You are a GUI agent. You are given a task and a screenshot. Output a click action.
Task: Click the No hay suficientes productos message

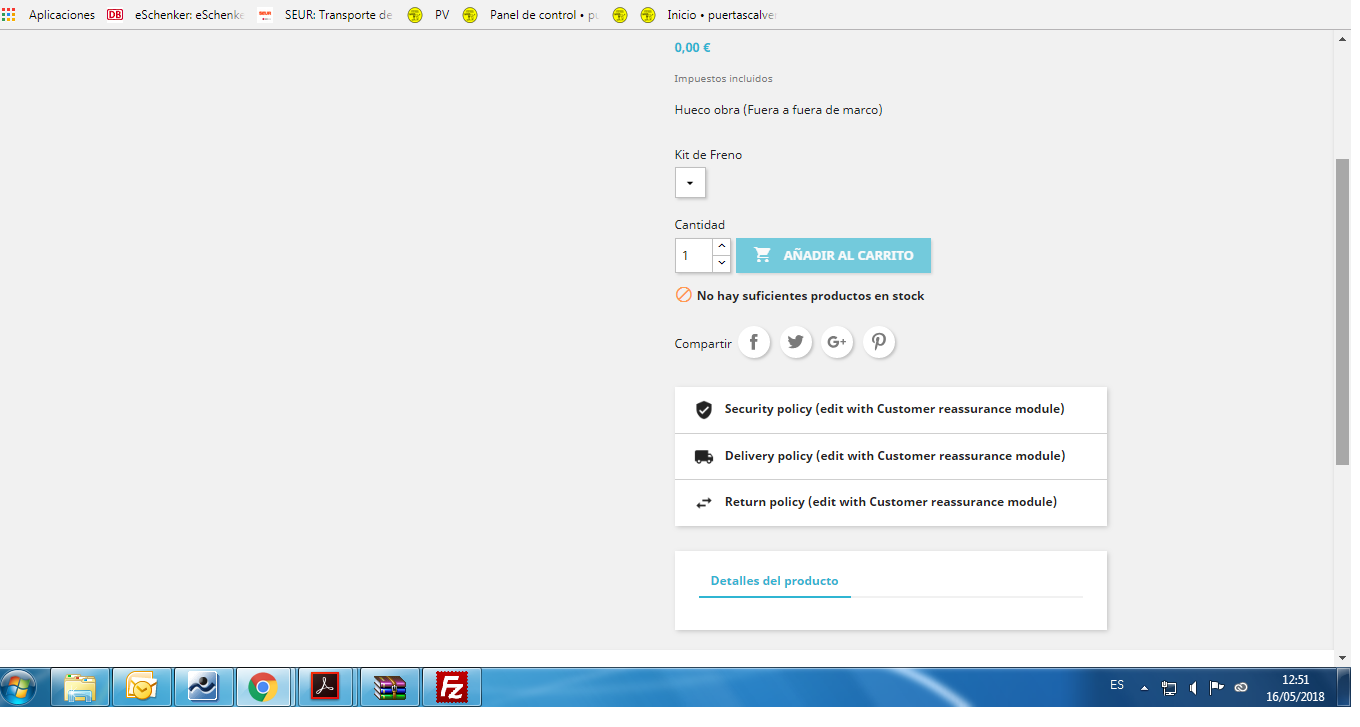(810, 296)
